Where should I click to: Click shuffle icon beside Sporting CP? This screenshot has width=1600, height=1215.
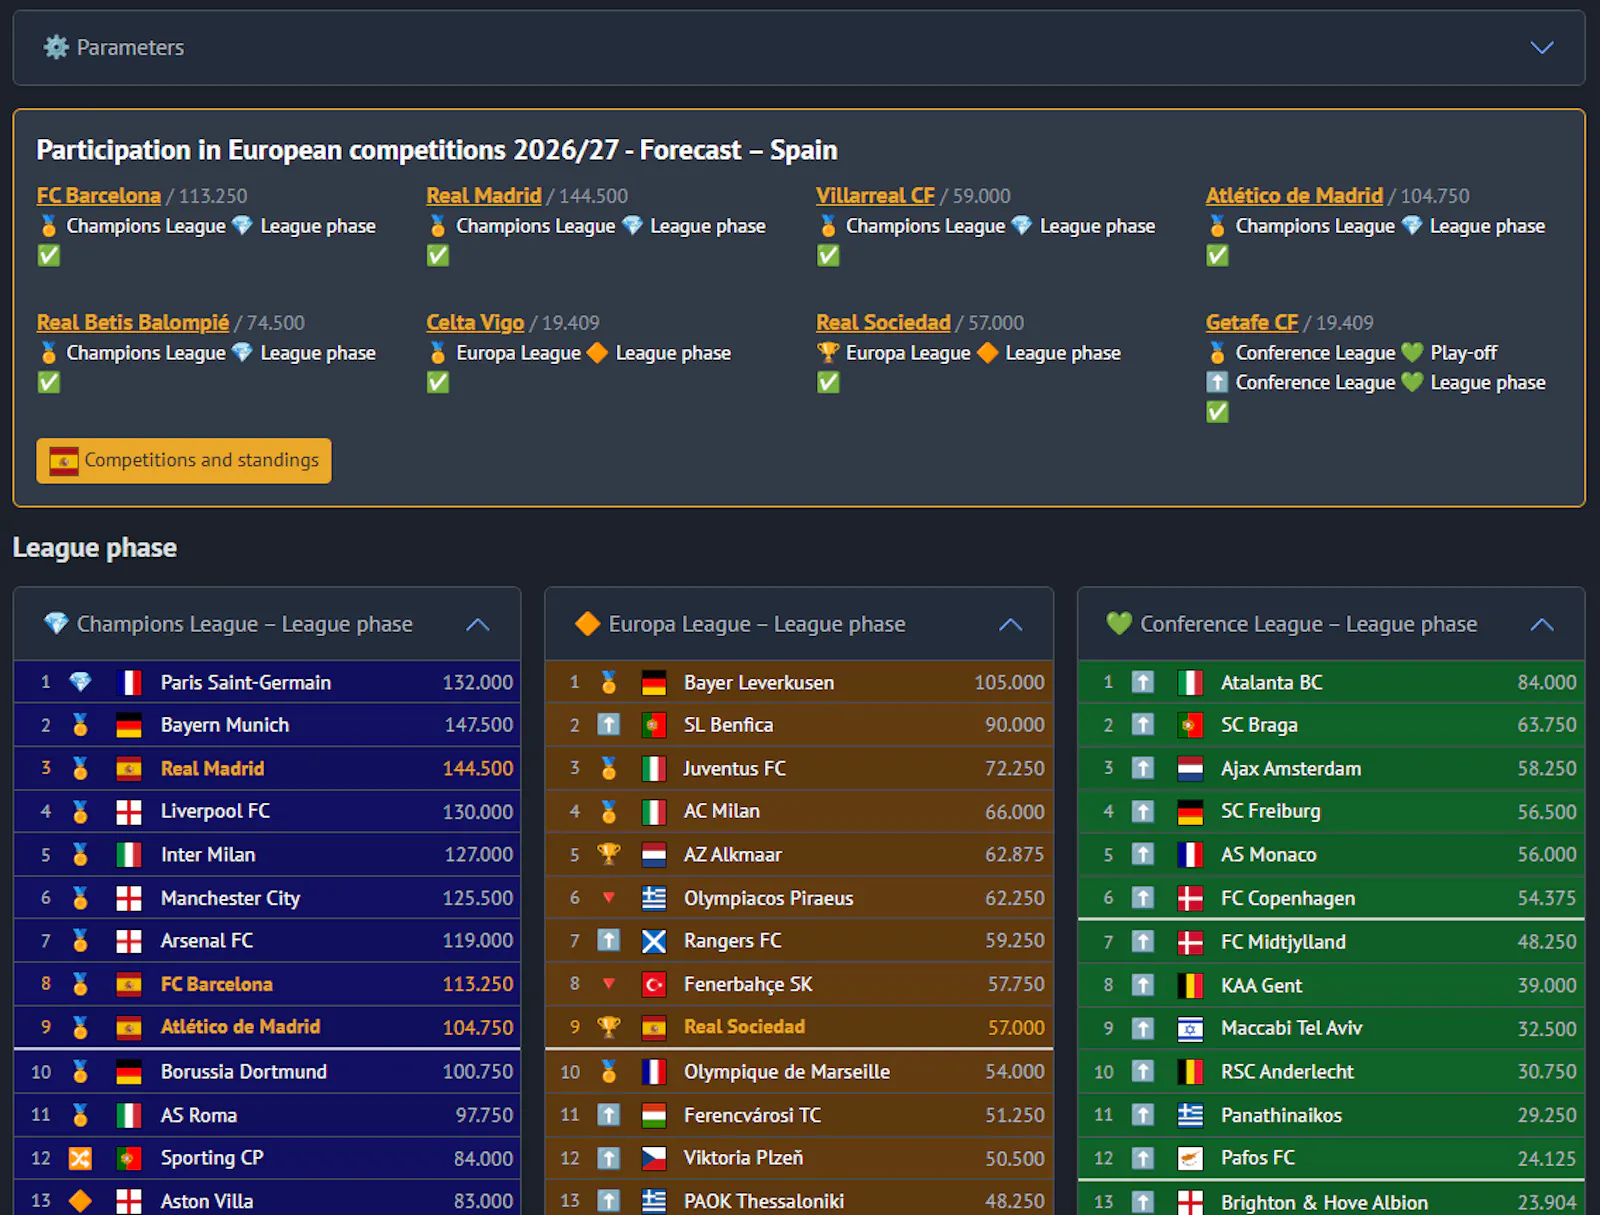click(x=80, y=1158)
